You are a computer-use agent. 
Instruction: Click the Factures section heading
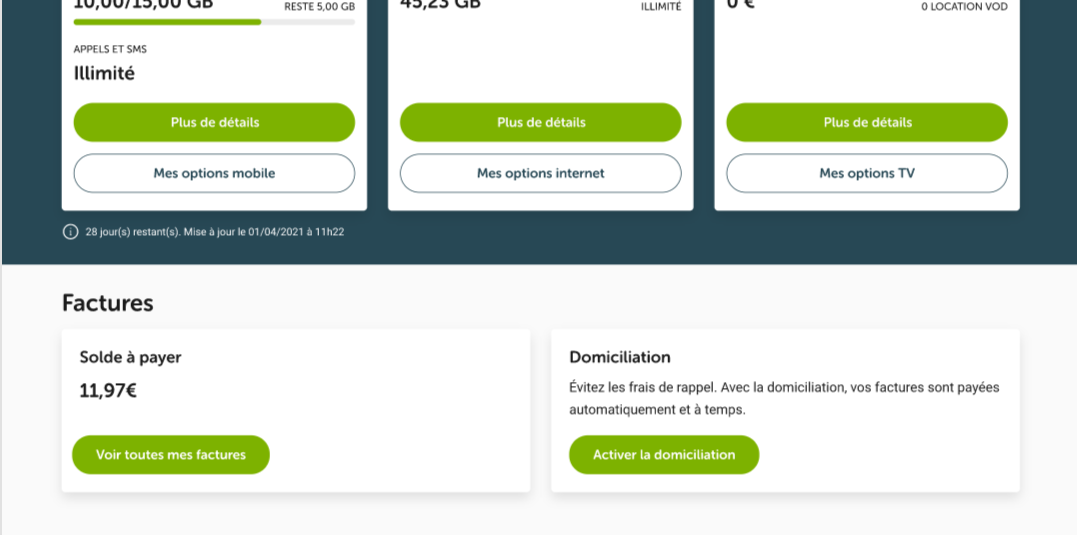coord(108,303)
